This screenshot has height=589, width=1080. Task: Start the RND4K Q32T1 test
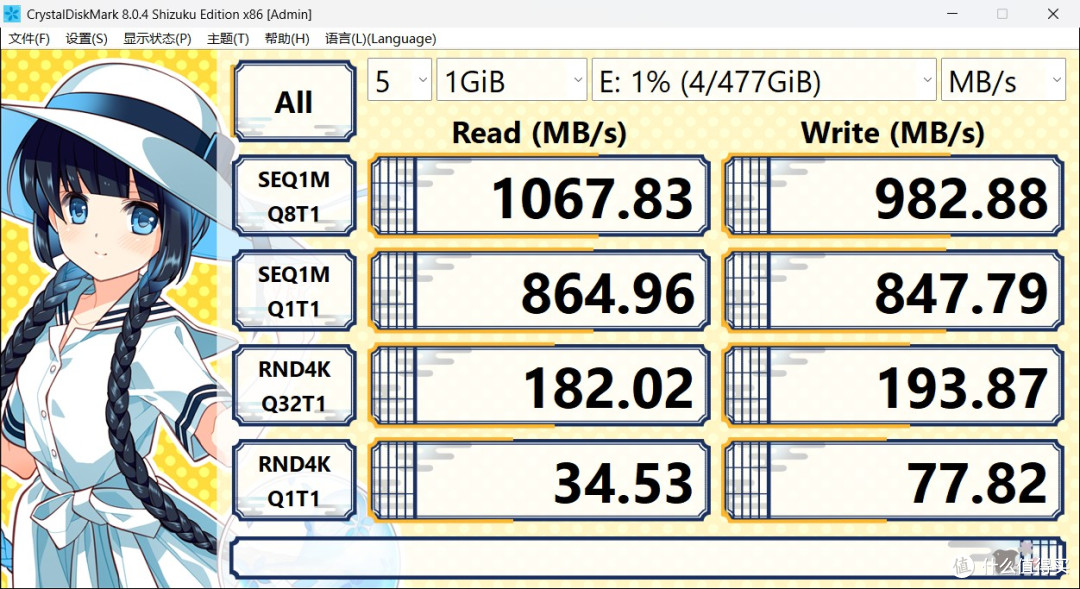point(294,386)
